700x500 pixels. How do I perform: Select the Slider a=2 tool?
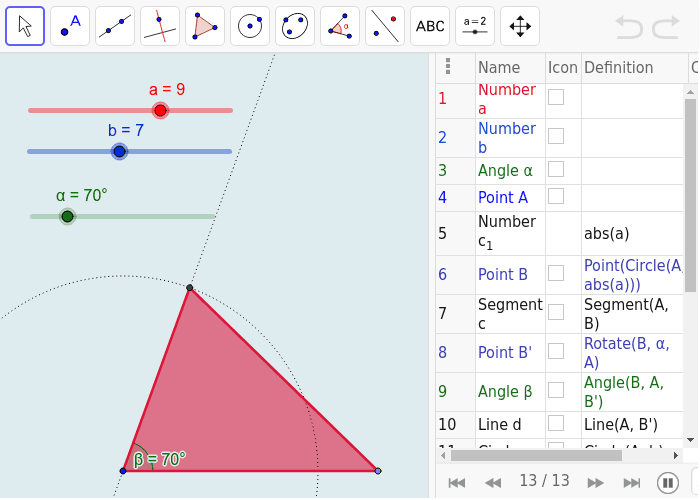pyautogui.click(x=475, y=26)
